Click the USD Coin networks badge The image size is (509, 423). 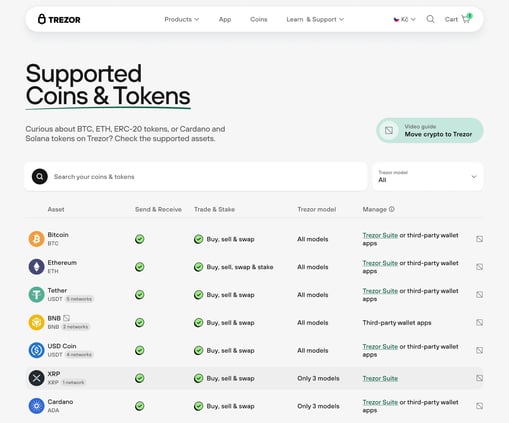coord(79,355)
